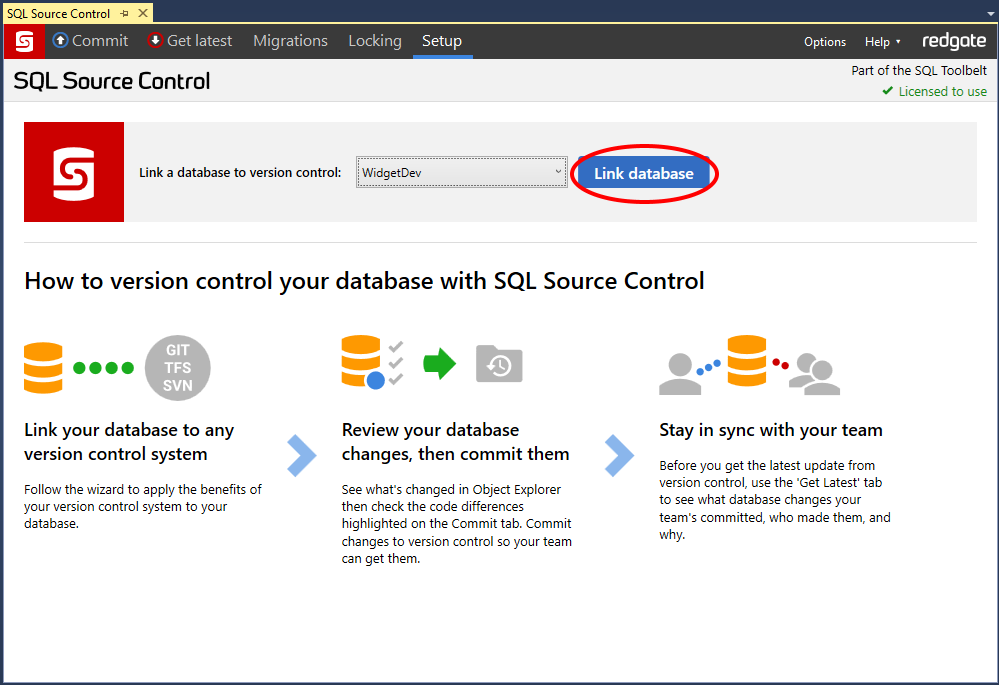Click the red SQL Source Control logo in toolbar

[24, 41]
